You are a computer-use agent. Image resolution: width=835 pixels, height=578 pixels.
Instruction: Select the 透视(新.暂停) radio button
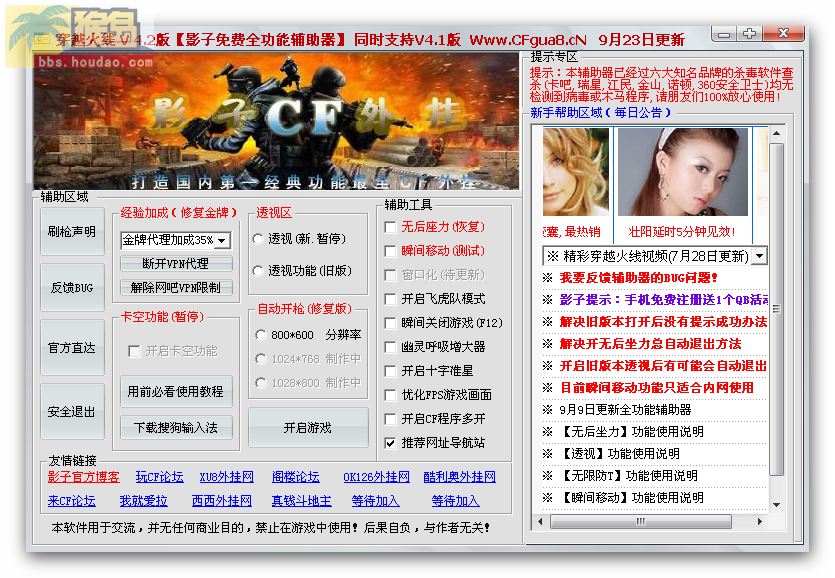coord(259,239)
